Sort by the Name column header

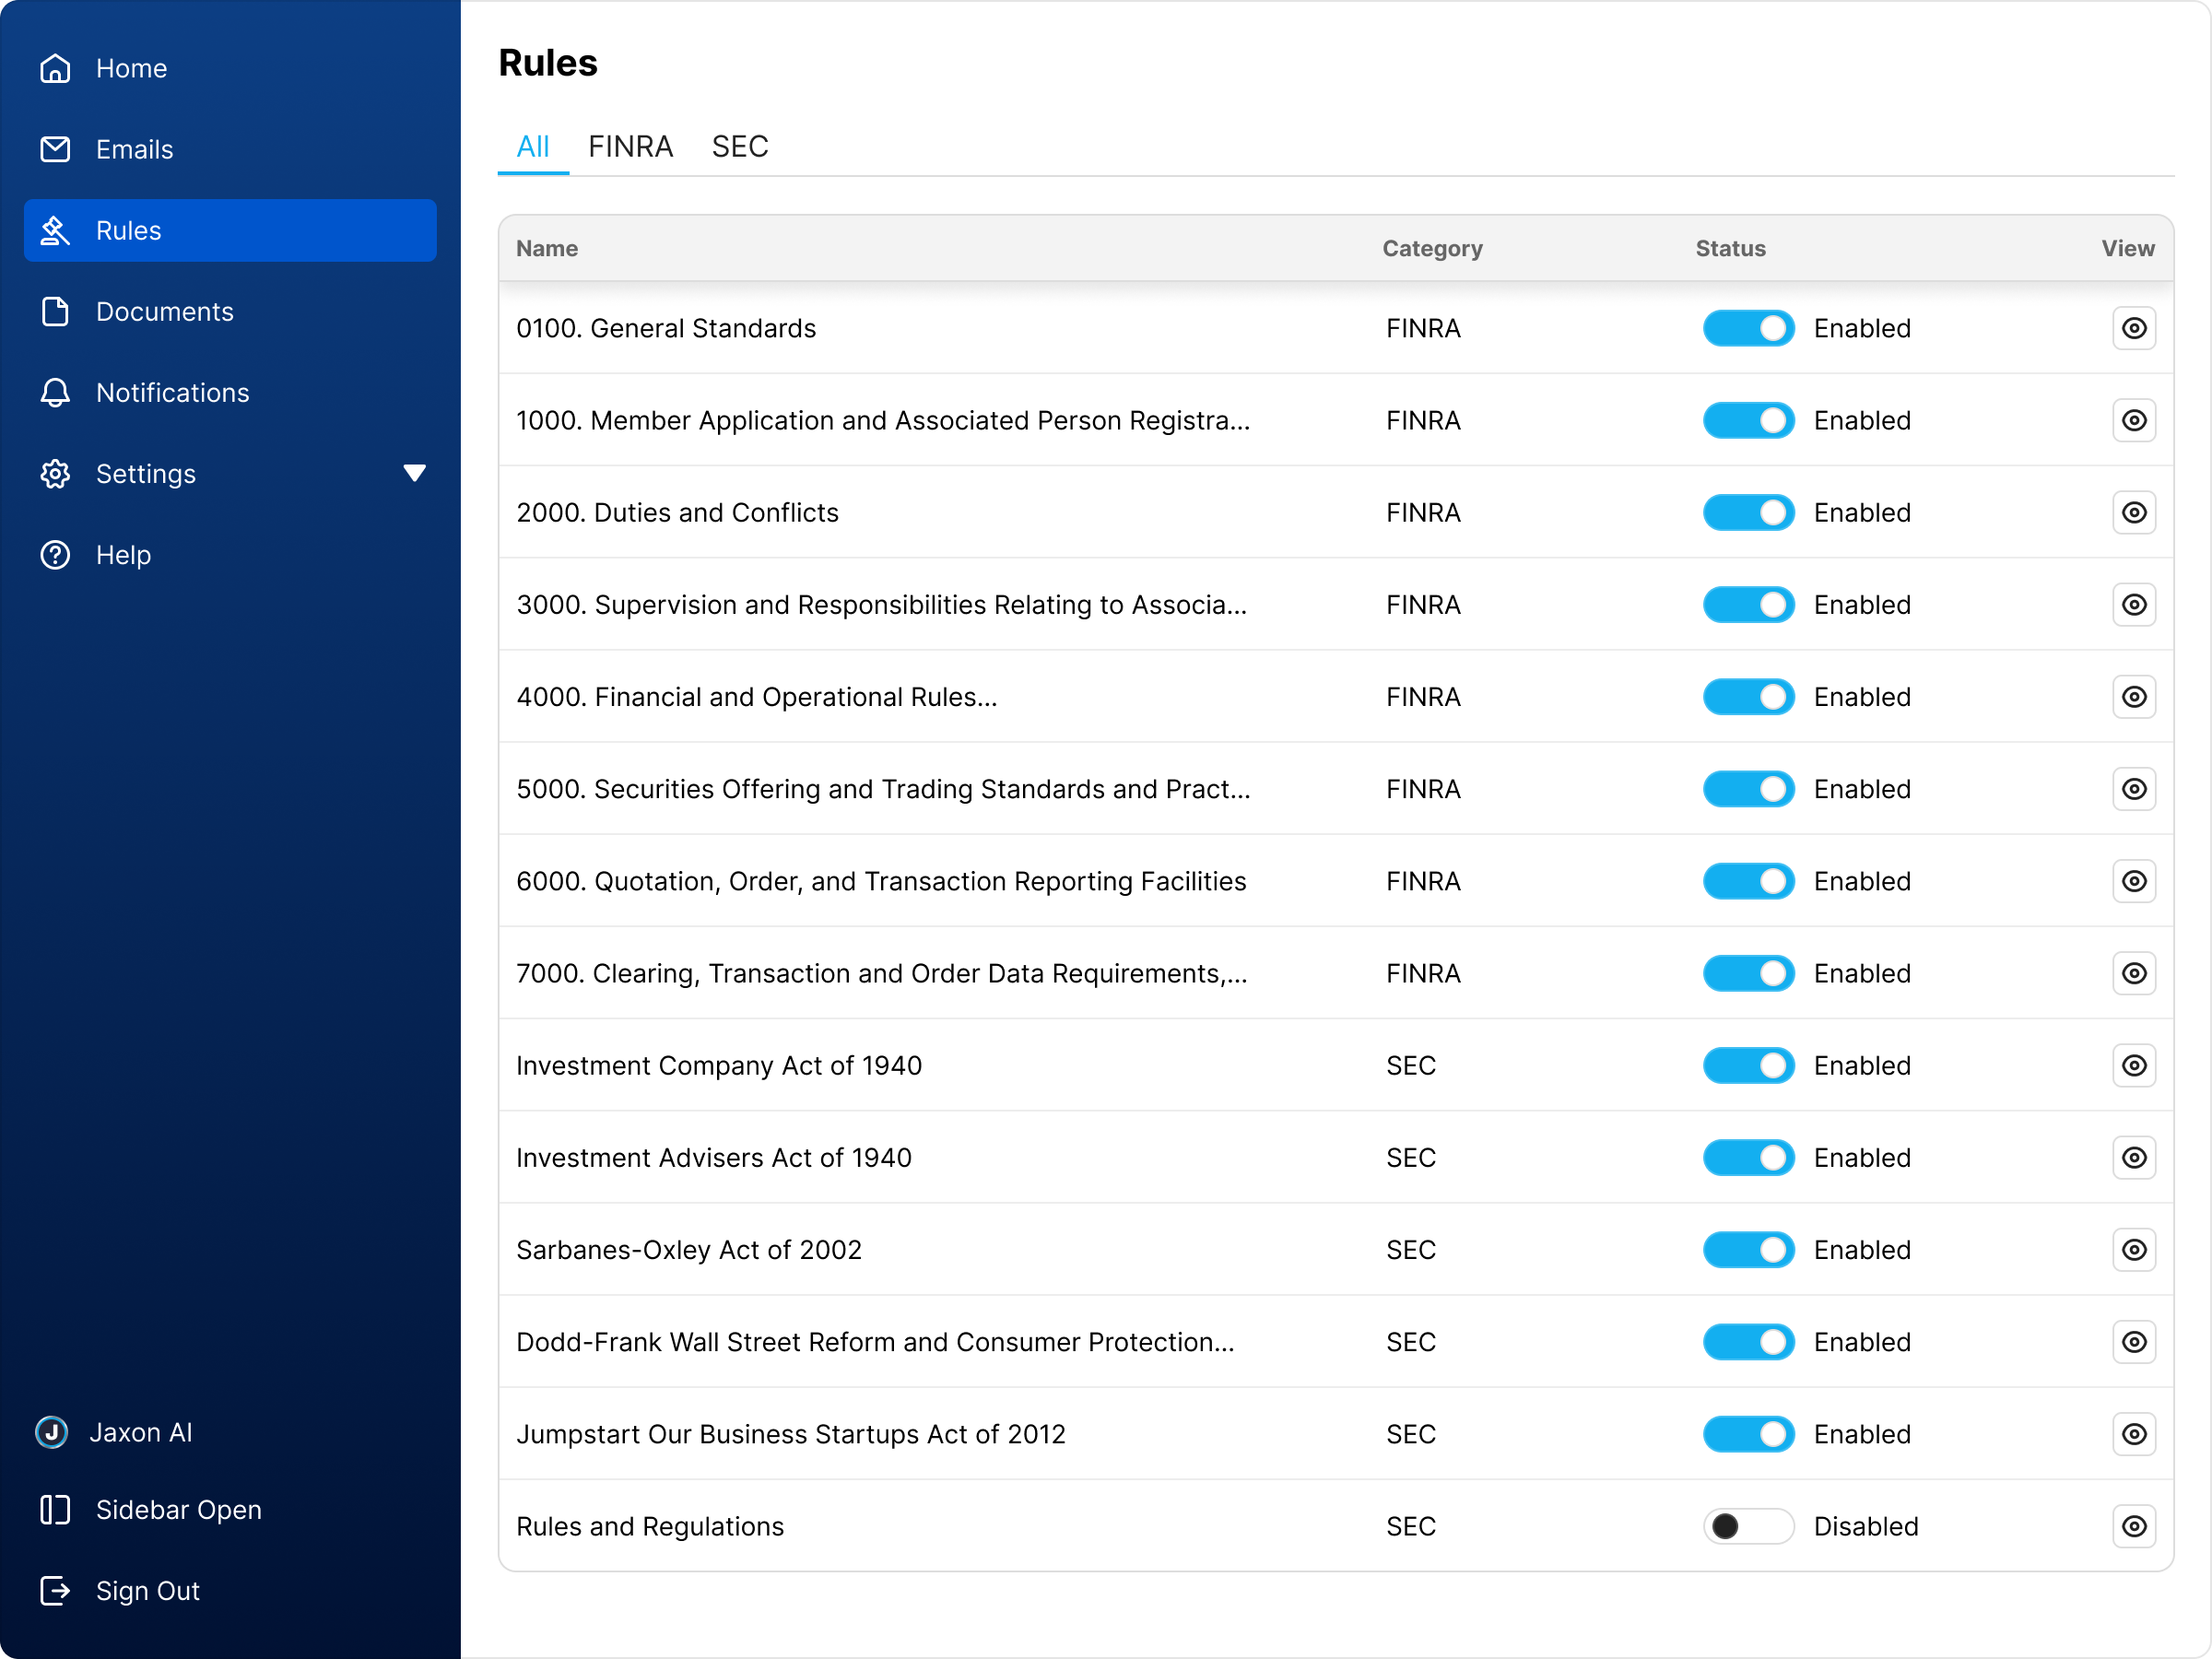(x=547, y=248)
